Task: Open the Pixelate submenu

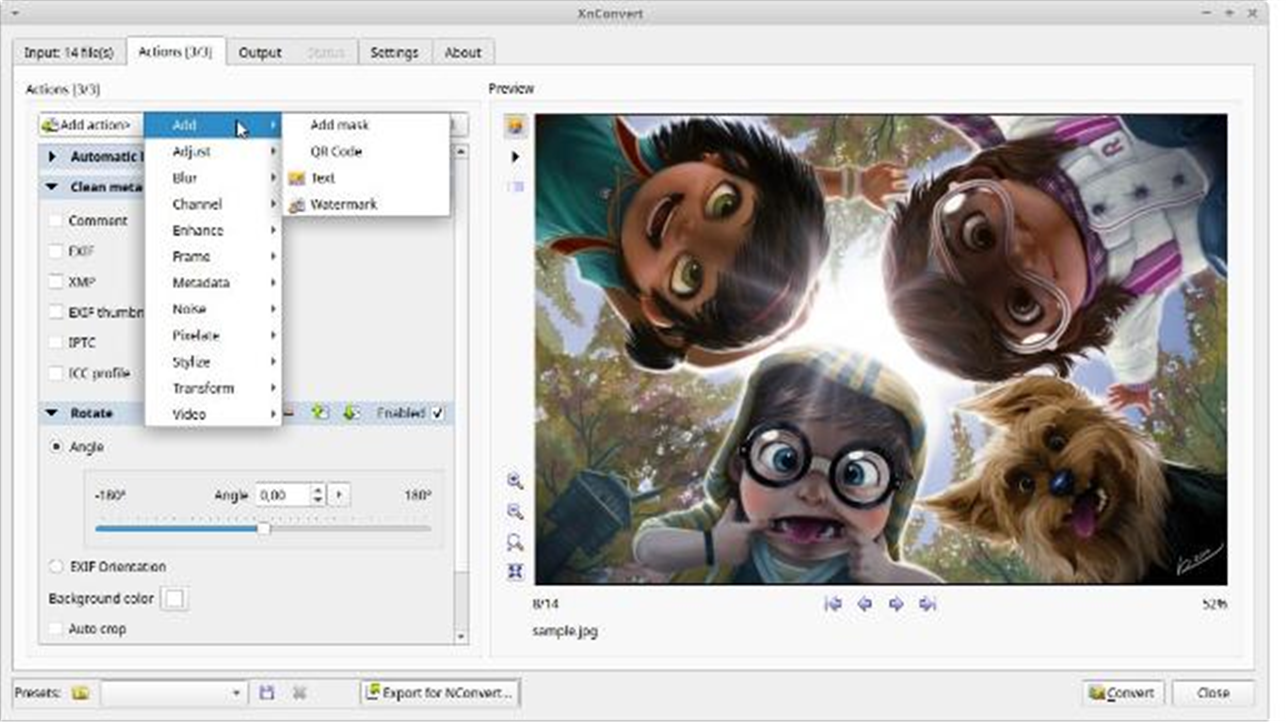Action: (x=213, y=336)
